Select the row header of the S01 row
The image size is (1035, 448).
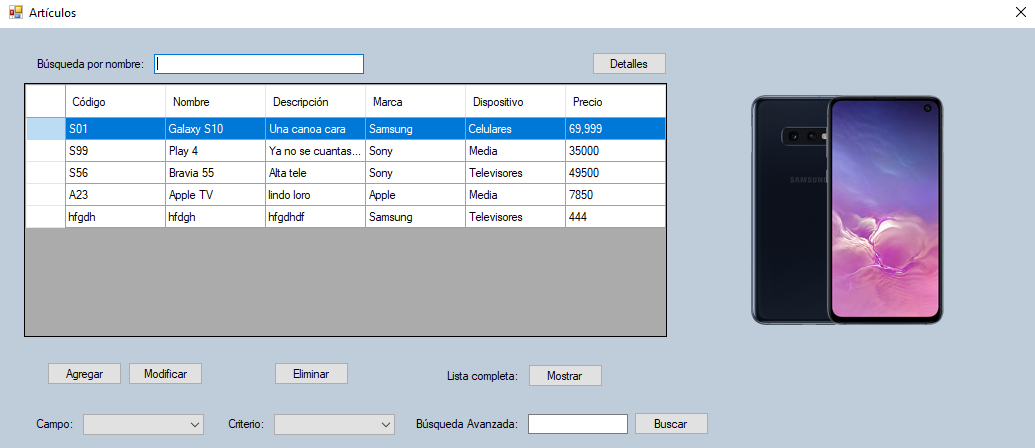[46, 129]
